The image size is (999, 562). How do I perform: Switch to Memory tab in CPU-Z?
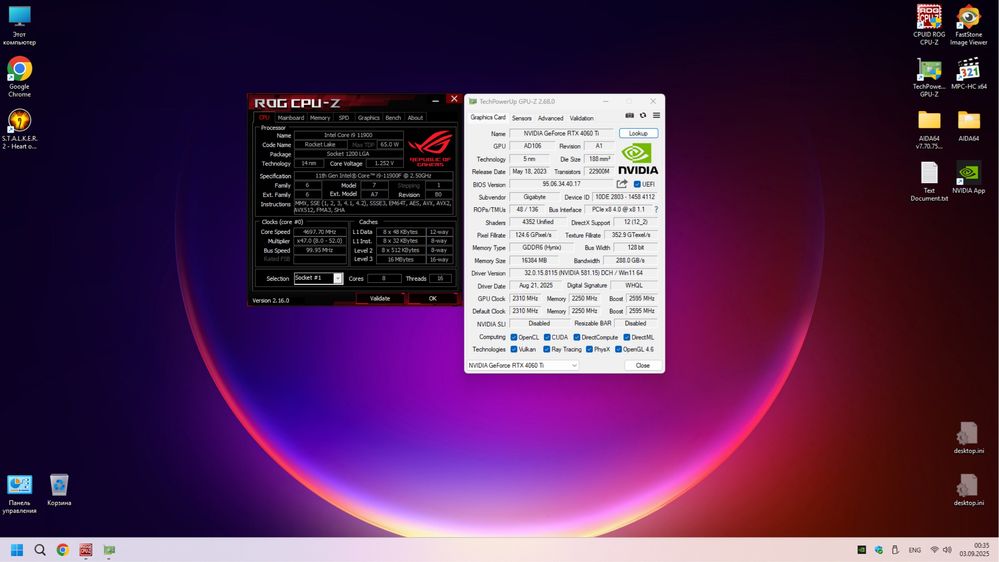(x=320, y=117)
